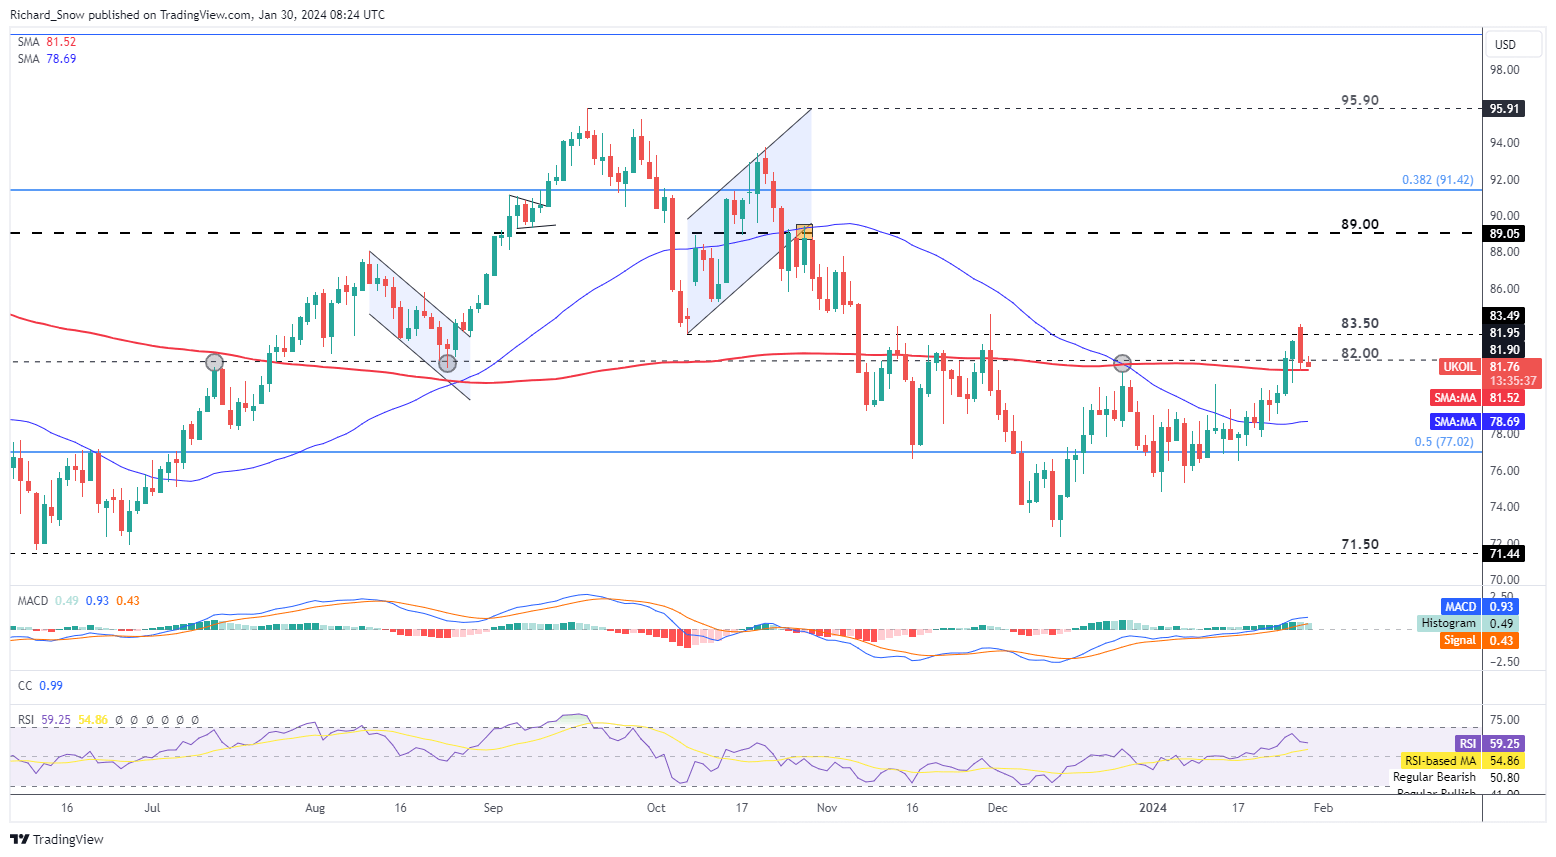Click the Oct label on time axis
This screenshot has width=1556, height=857.
656,807
